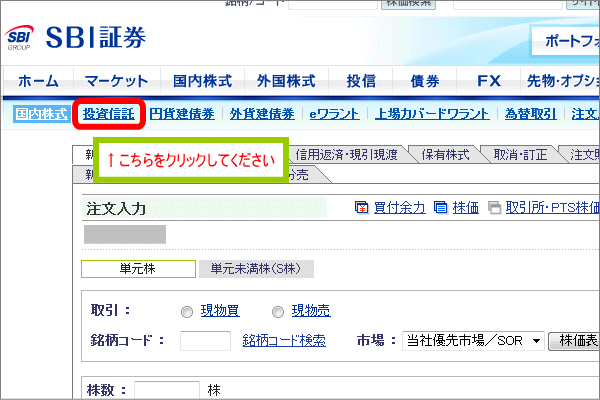The image size is (600, 400).
Task: Open the 投信 main menu
Action: pyautogui.click(x=361, y=81)
